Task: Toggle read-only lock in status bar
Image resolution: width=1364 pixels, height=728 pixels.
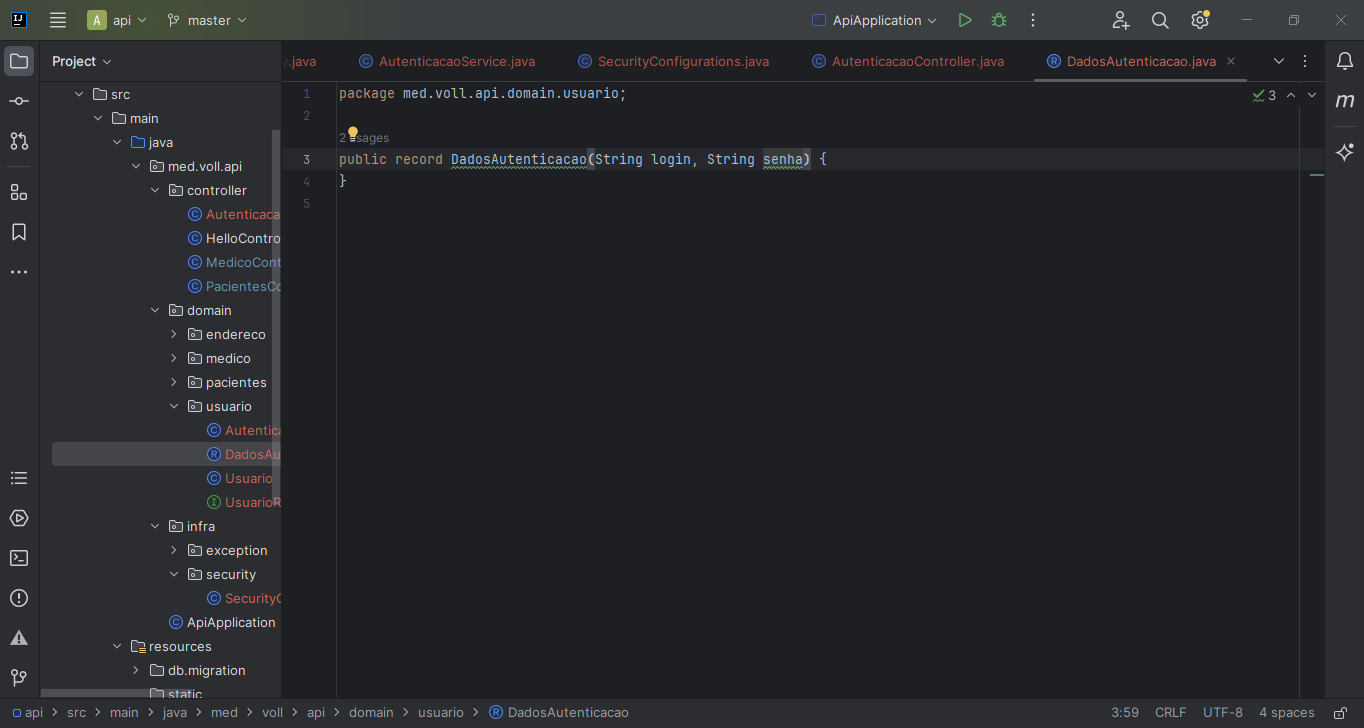Action: click(x=1340, y=713)
